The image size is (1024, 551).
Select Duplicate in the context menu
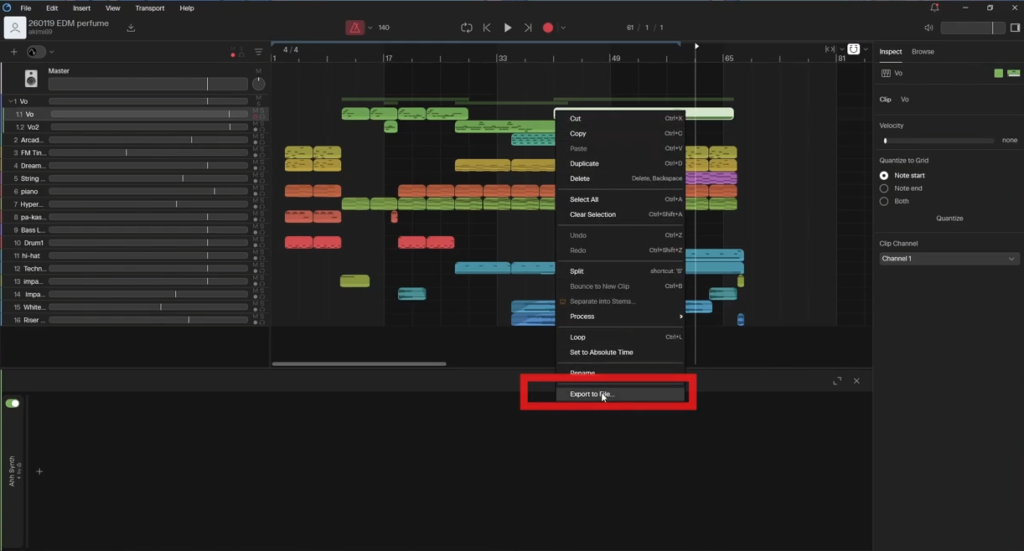coord(584,163)
